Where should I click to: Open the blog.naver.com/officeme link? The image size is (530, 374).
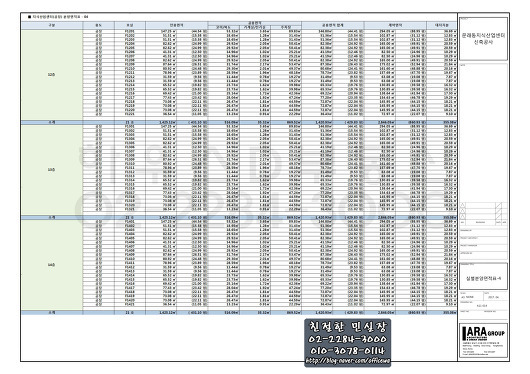tap(348, 361)
